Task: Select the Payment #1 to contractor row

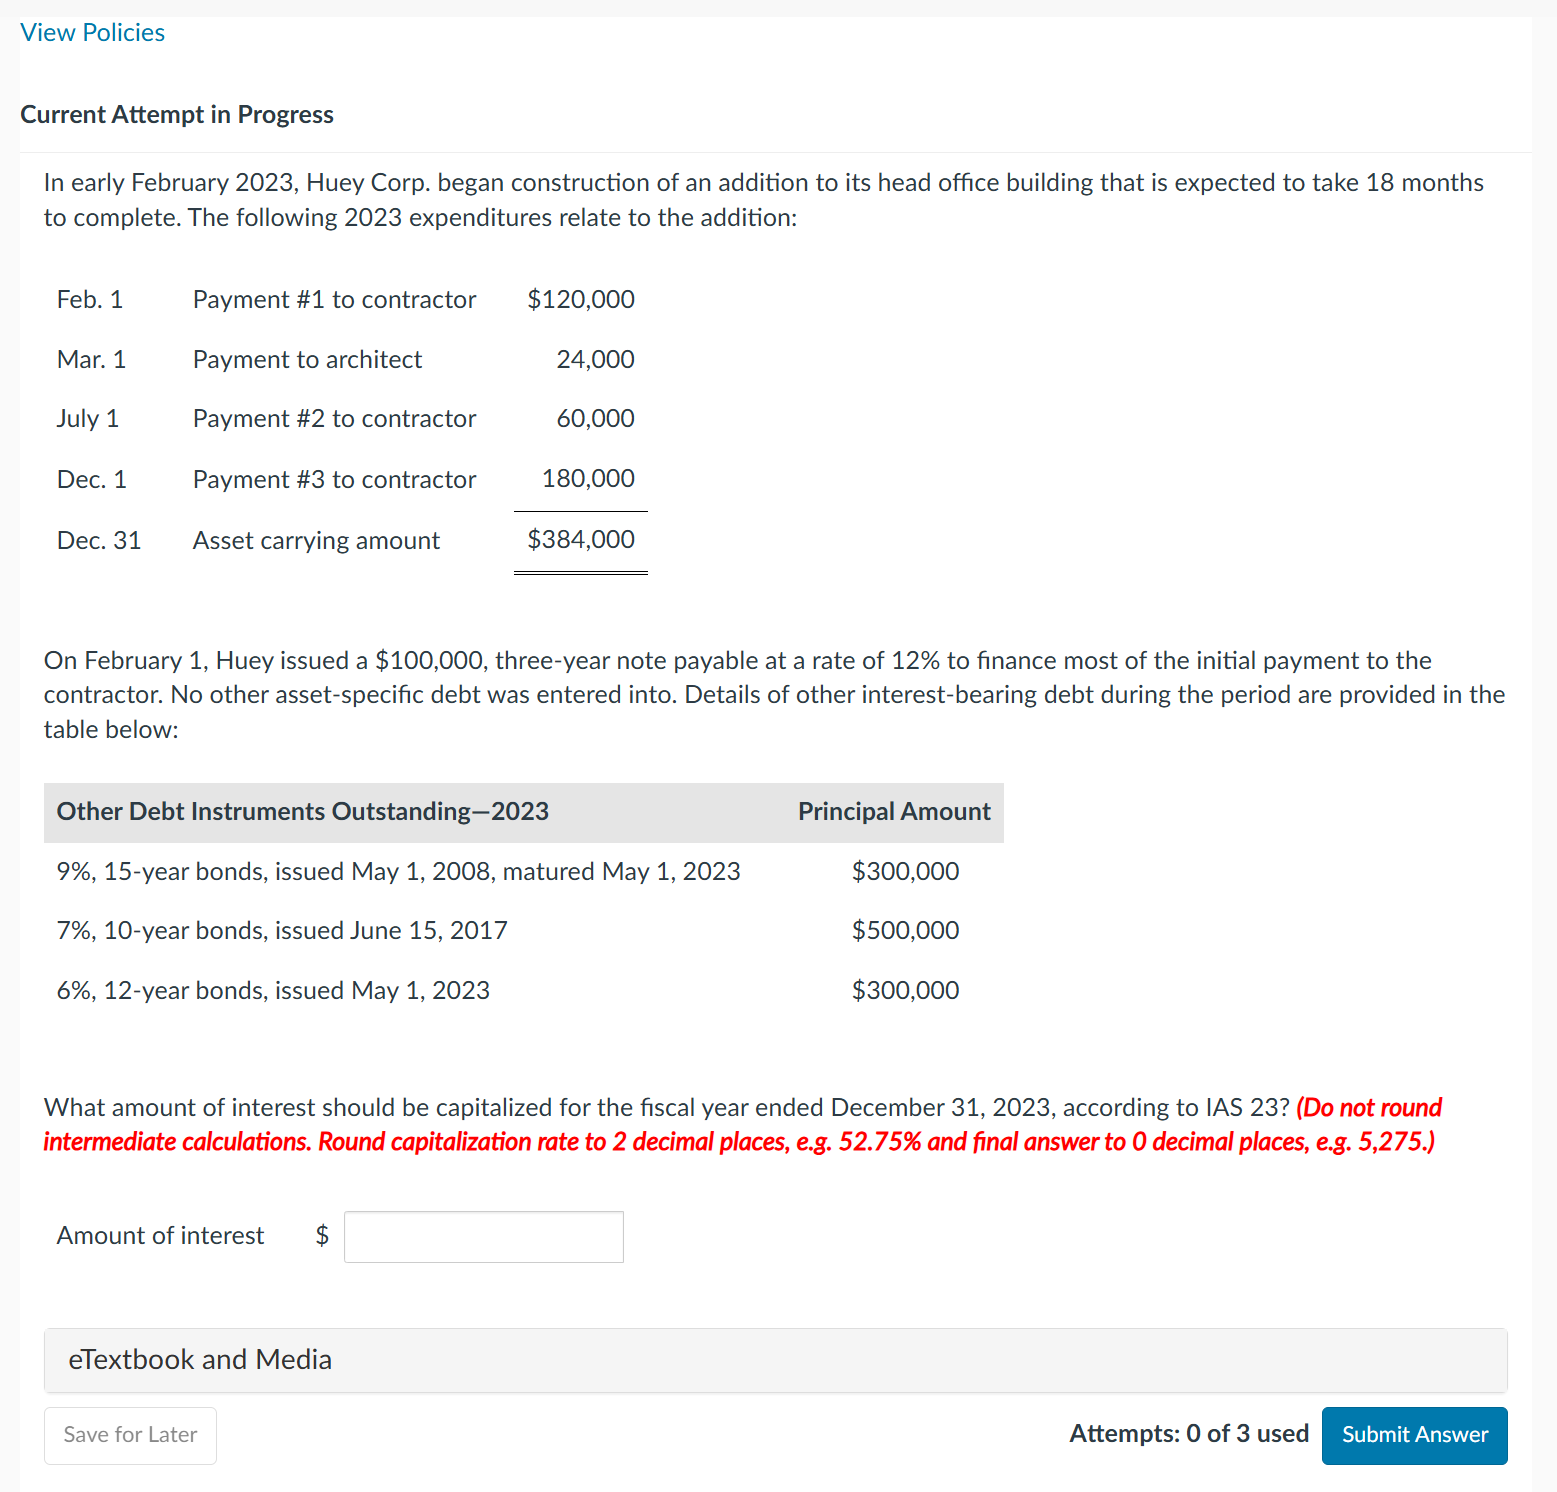Action: coord(334,299)
